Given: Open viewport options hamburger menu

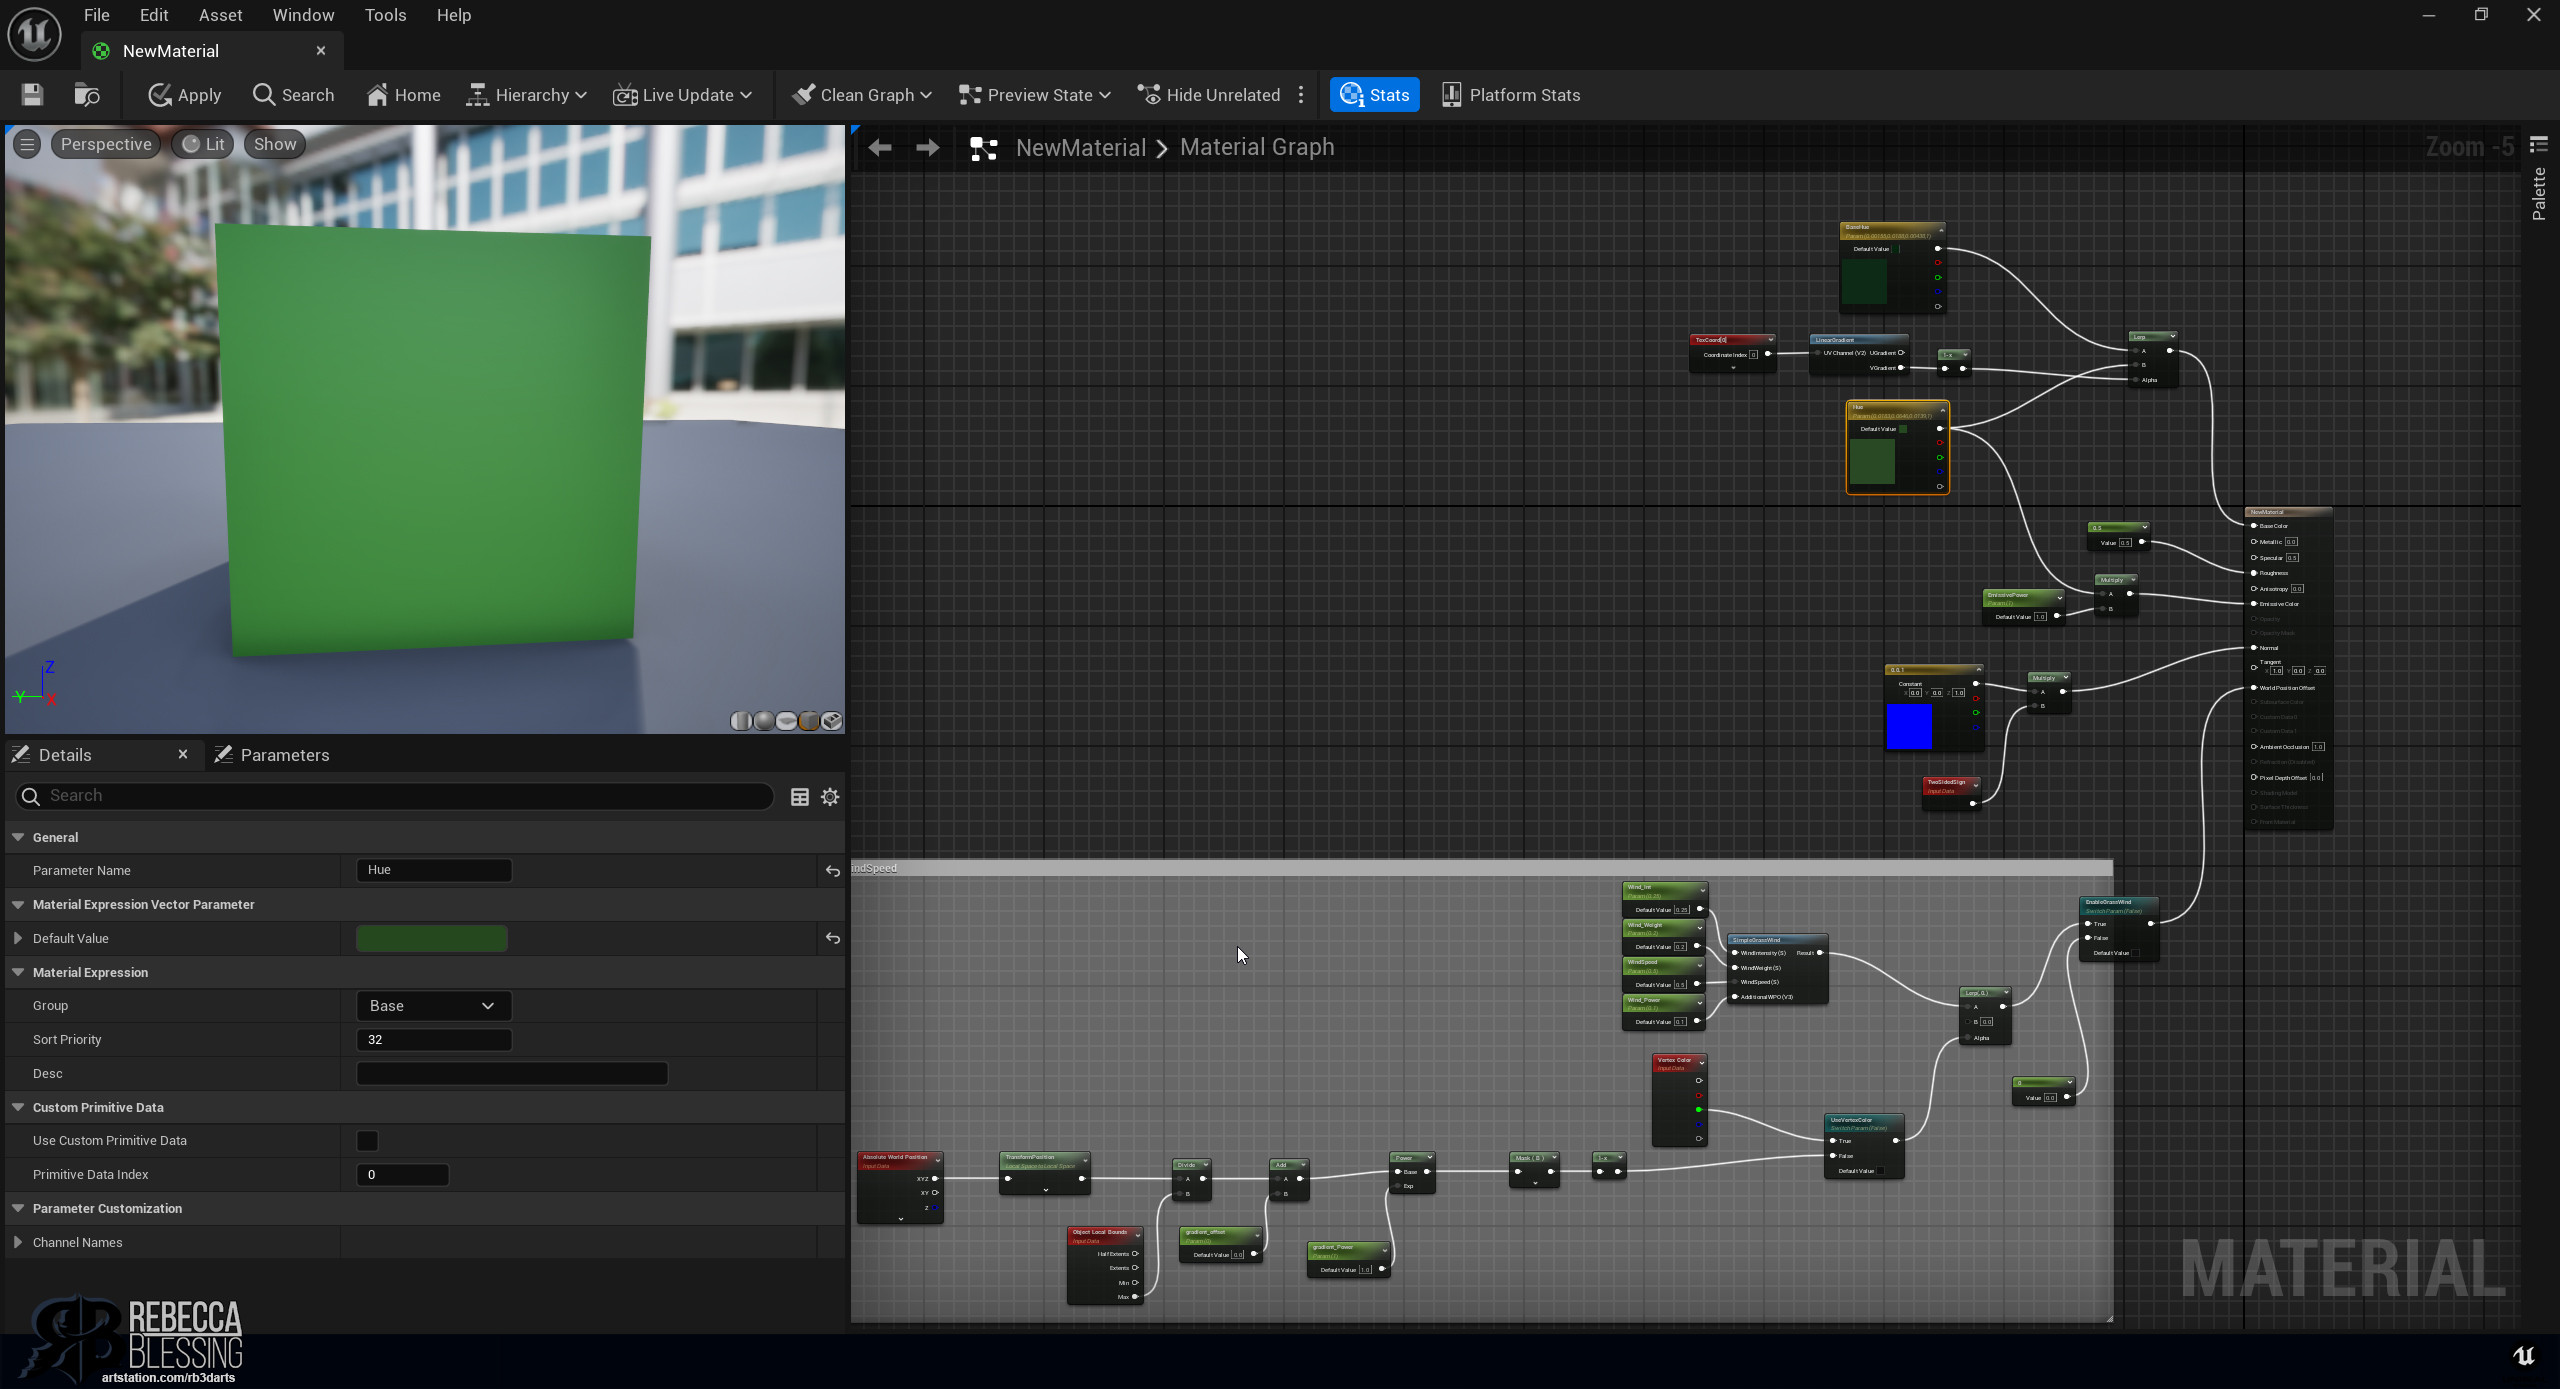Looking at the screenshot, I should coord(28,144).
